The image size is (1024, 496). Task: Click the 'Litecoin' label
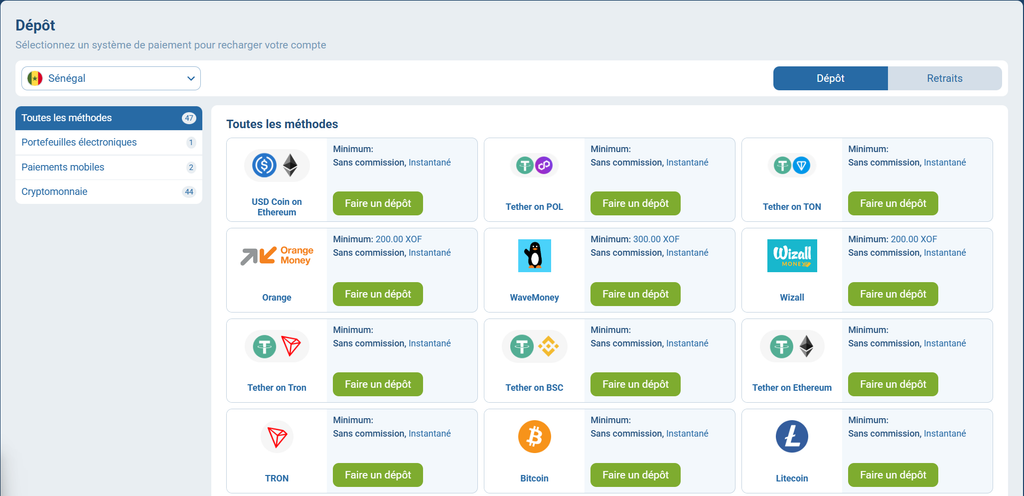tap(792, 478)
